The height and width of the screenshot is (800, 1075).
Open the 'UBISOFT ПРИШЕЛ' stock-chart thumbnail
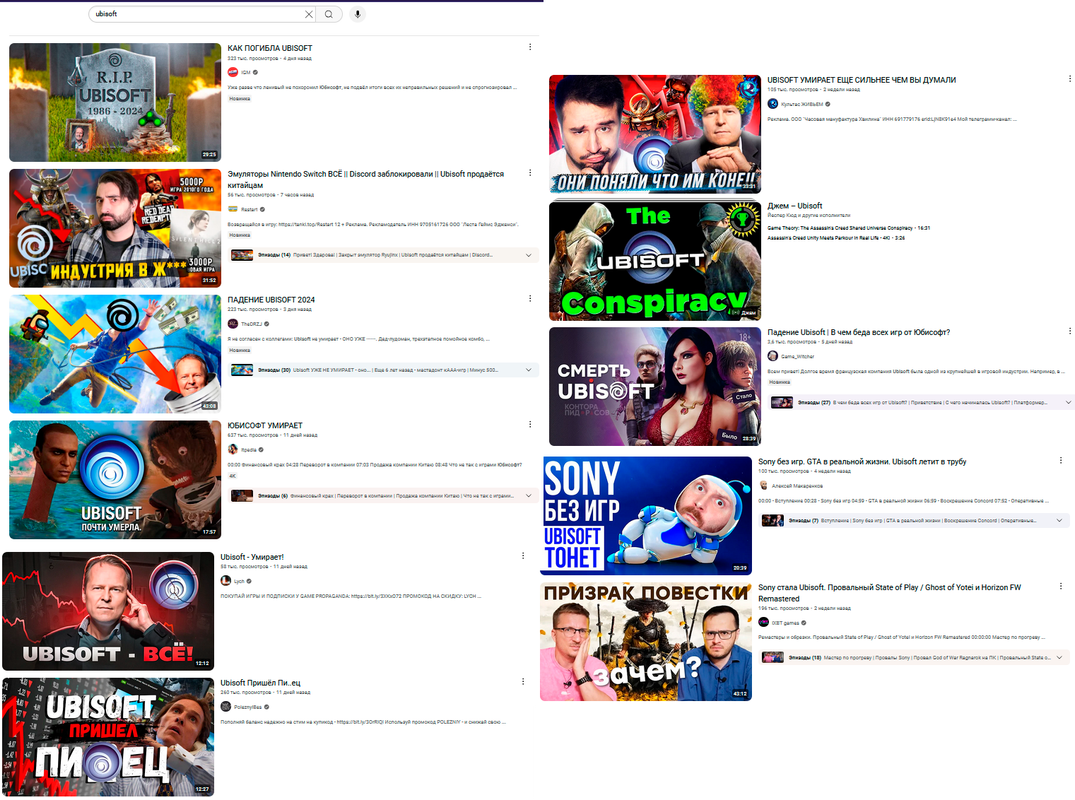pyautogui.click(x=108, y=737)
